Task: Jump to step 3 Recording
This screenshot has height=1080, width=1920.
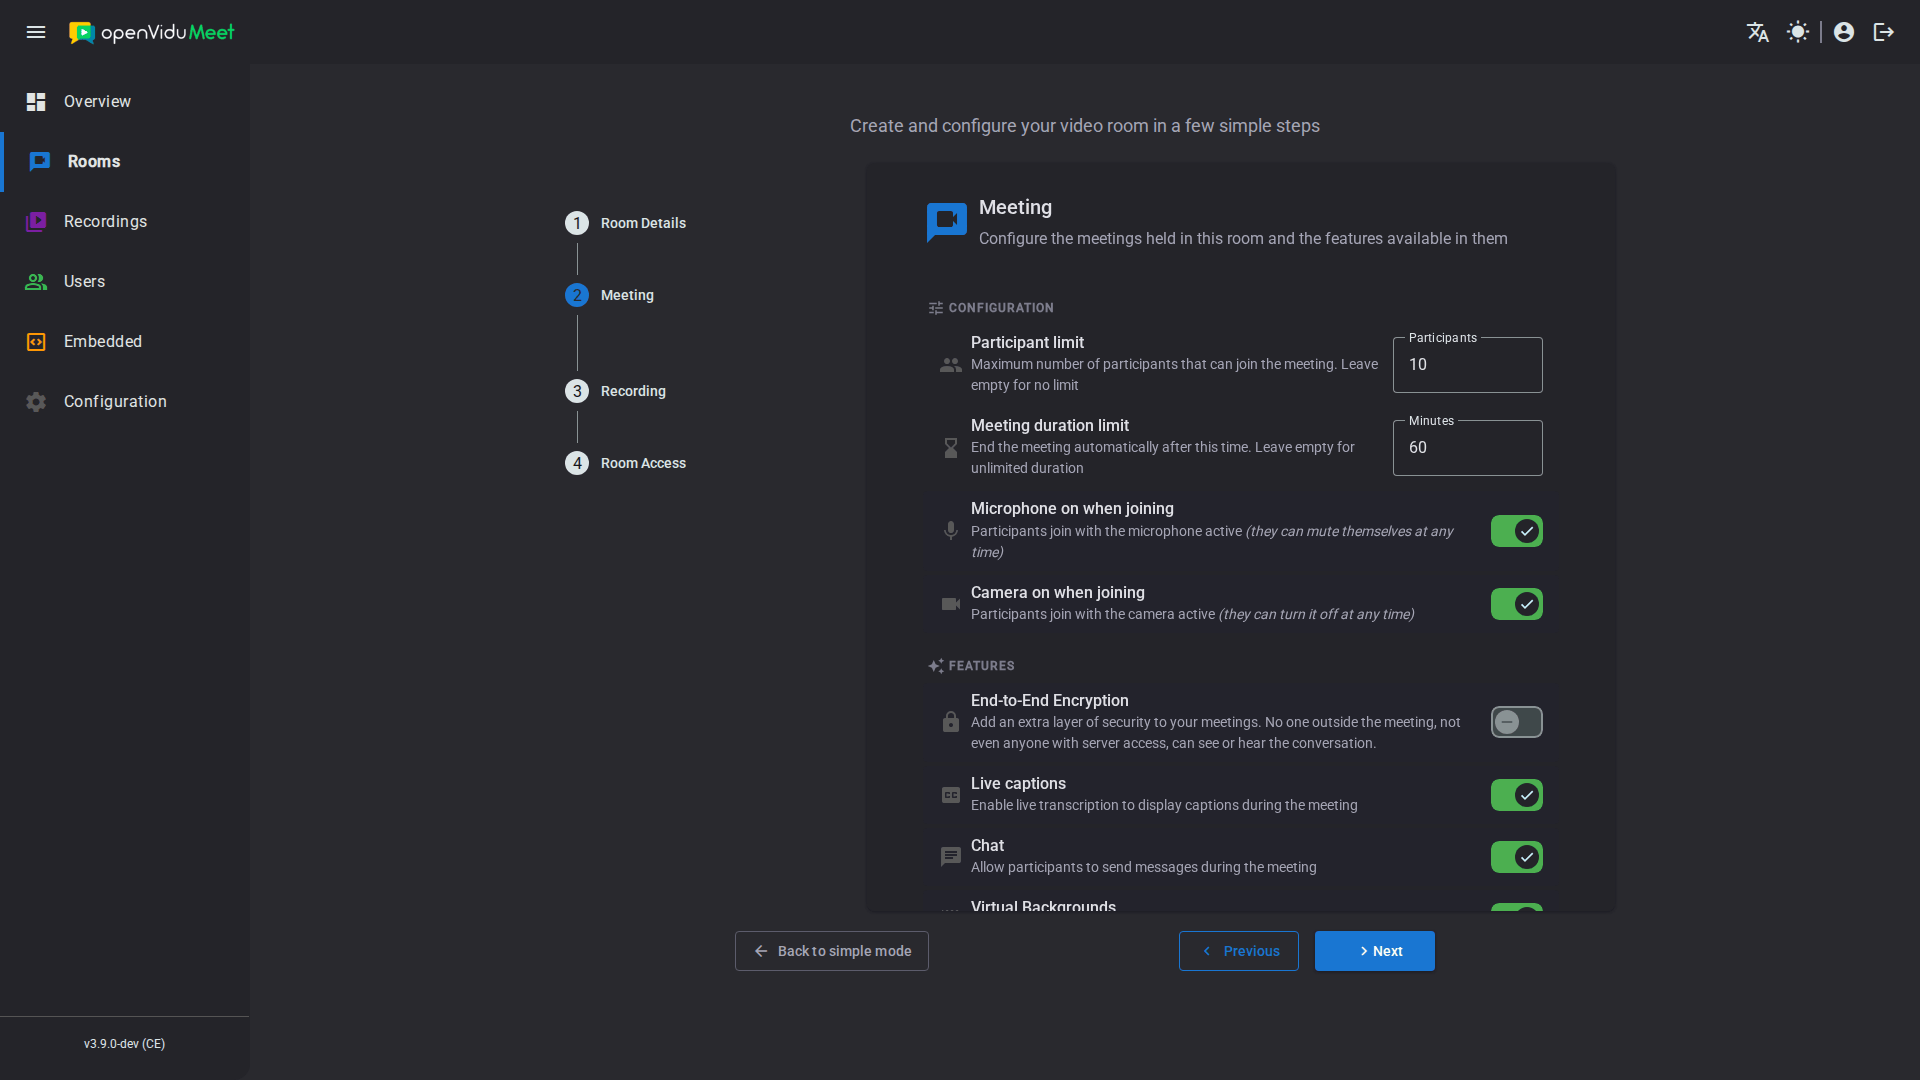Action: [x=616, y=391]
